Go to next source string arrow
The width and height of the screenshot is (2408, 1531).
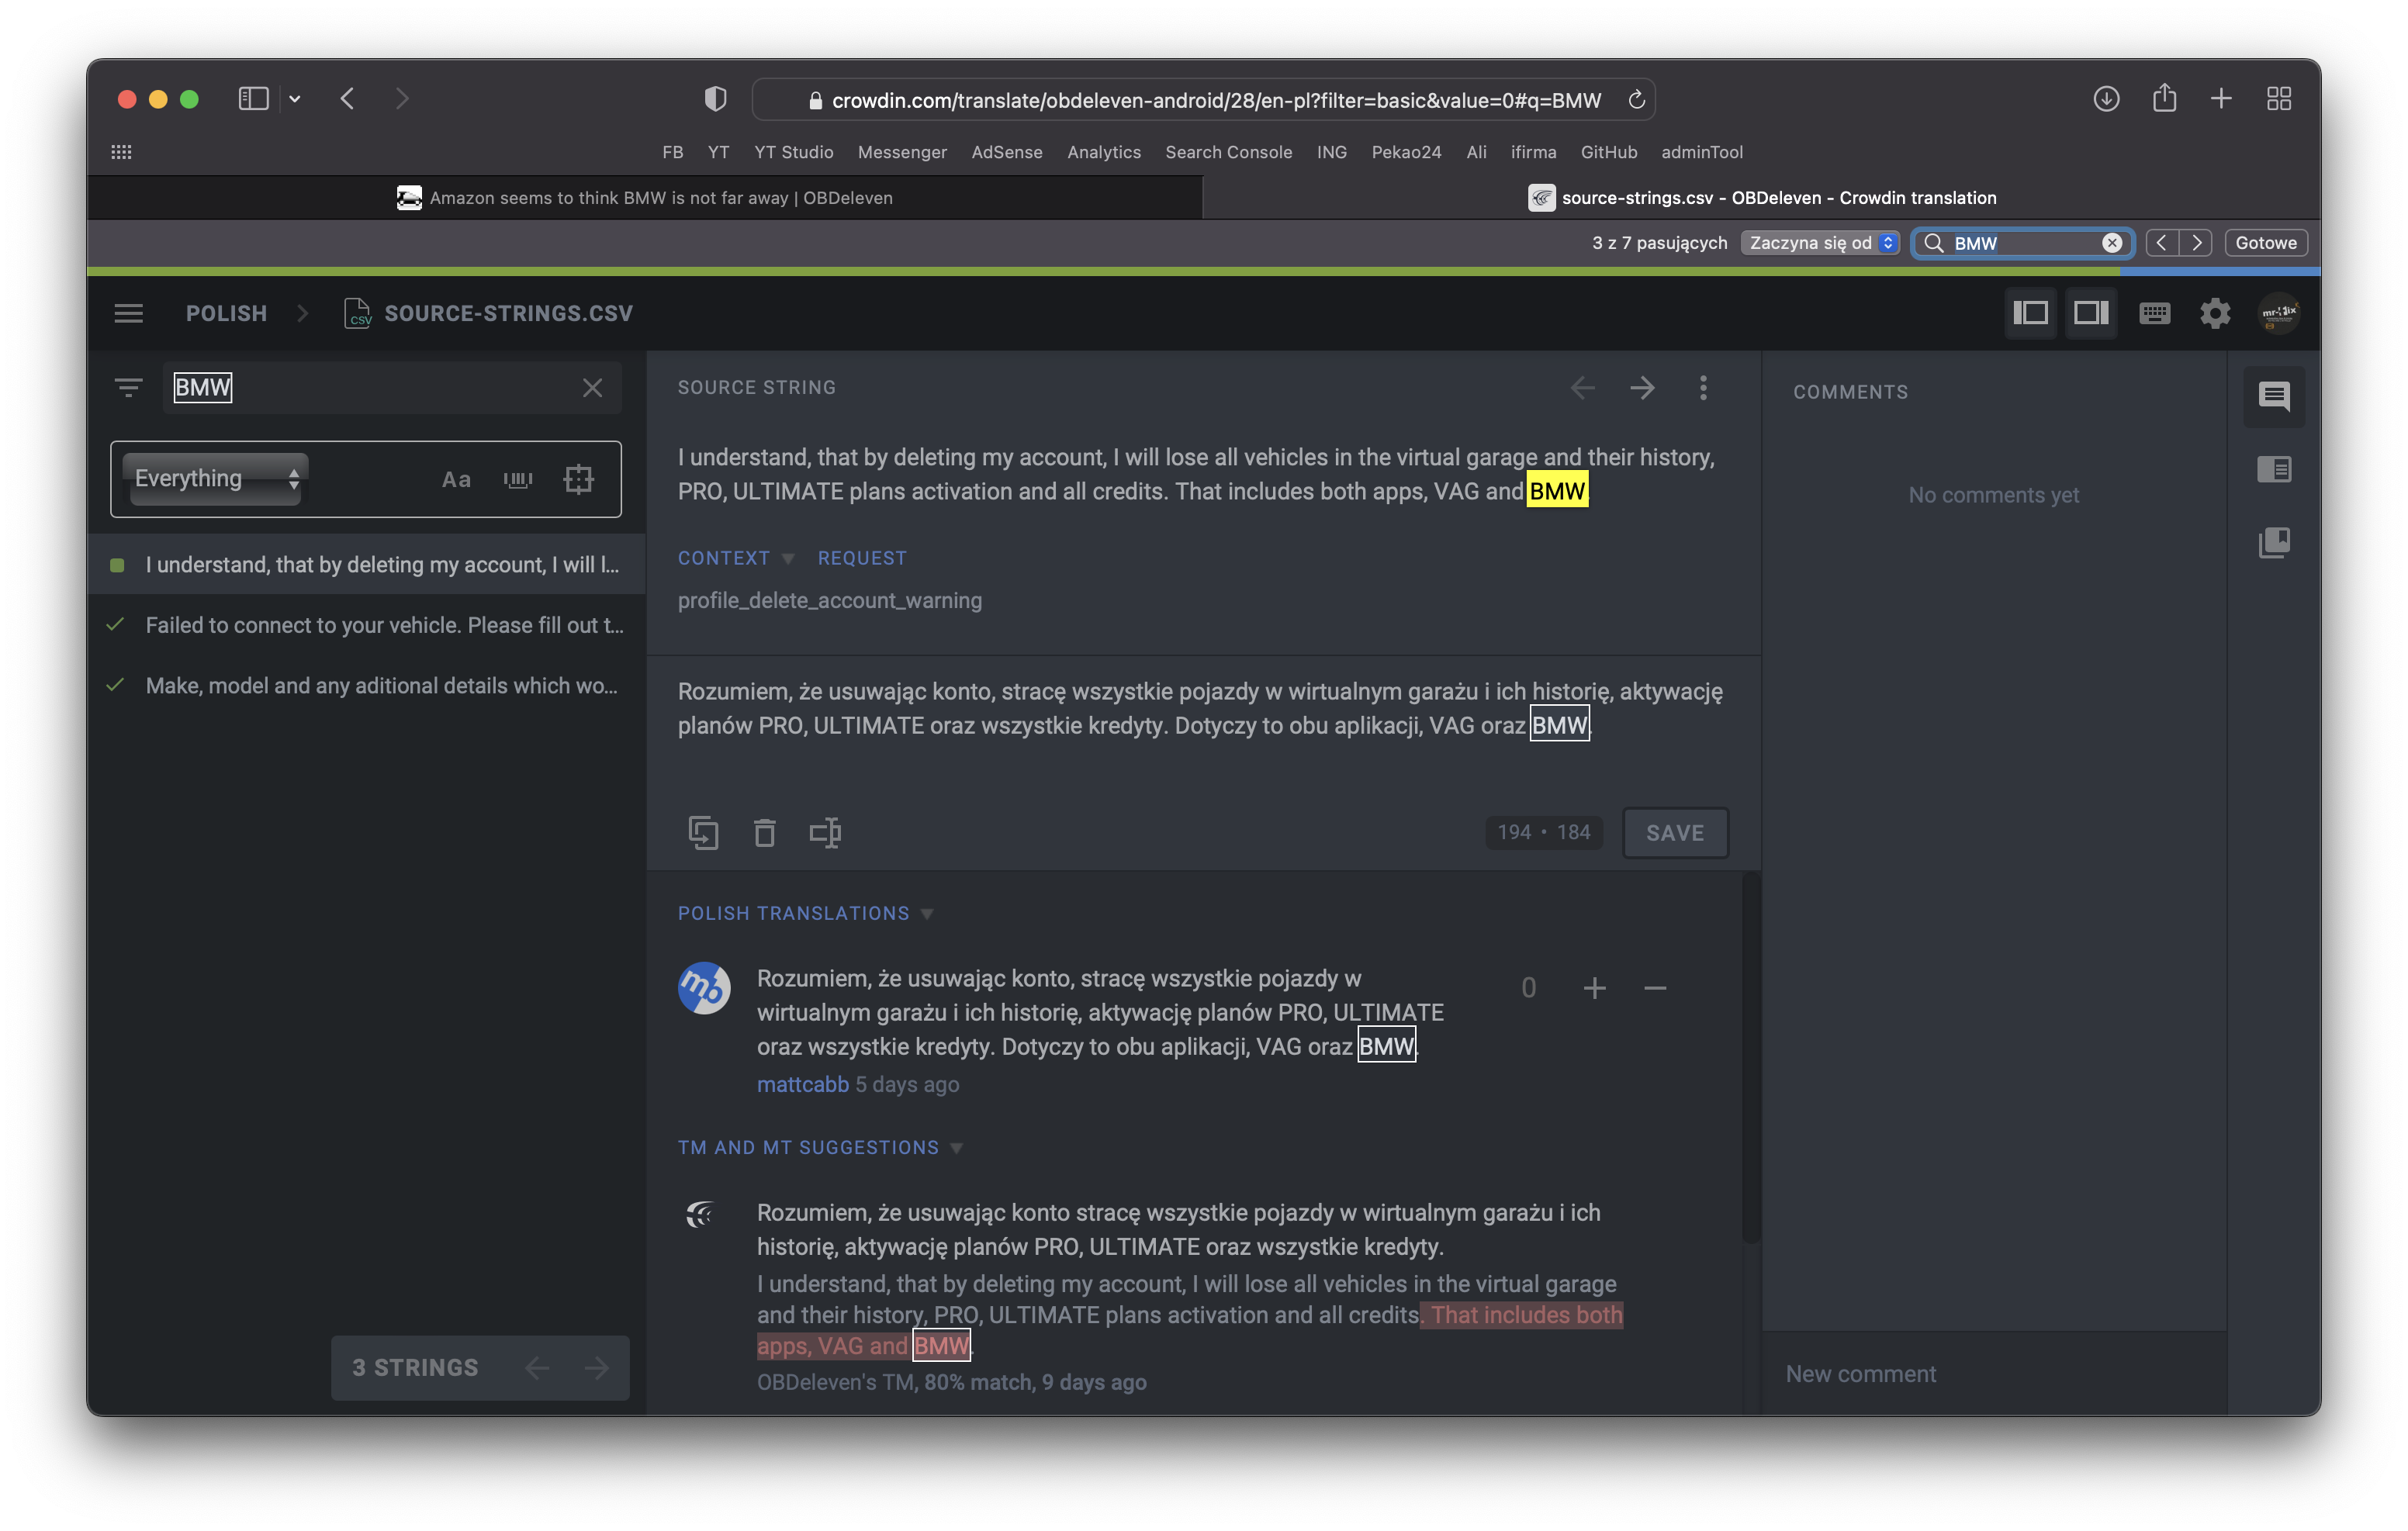point(1642,388)
